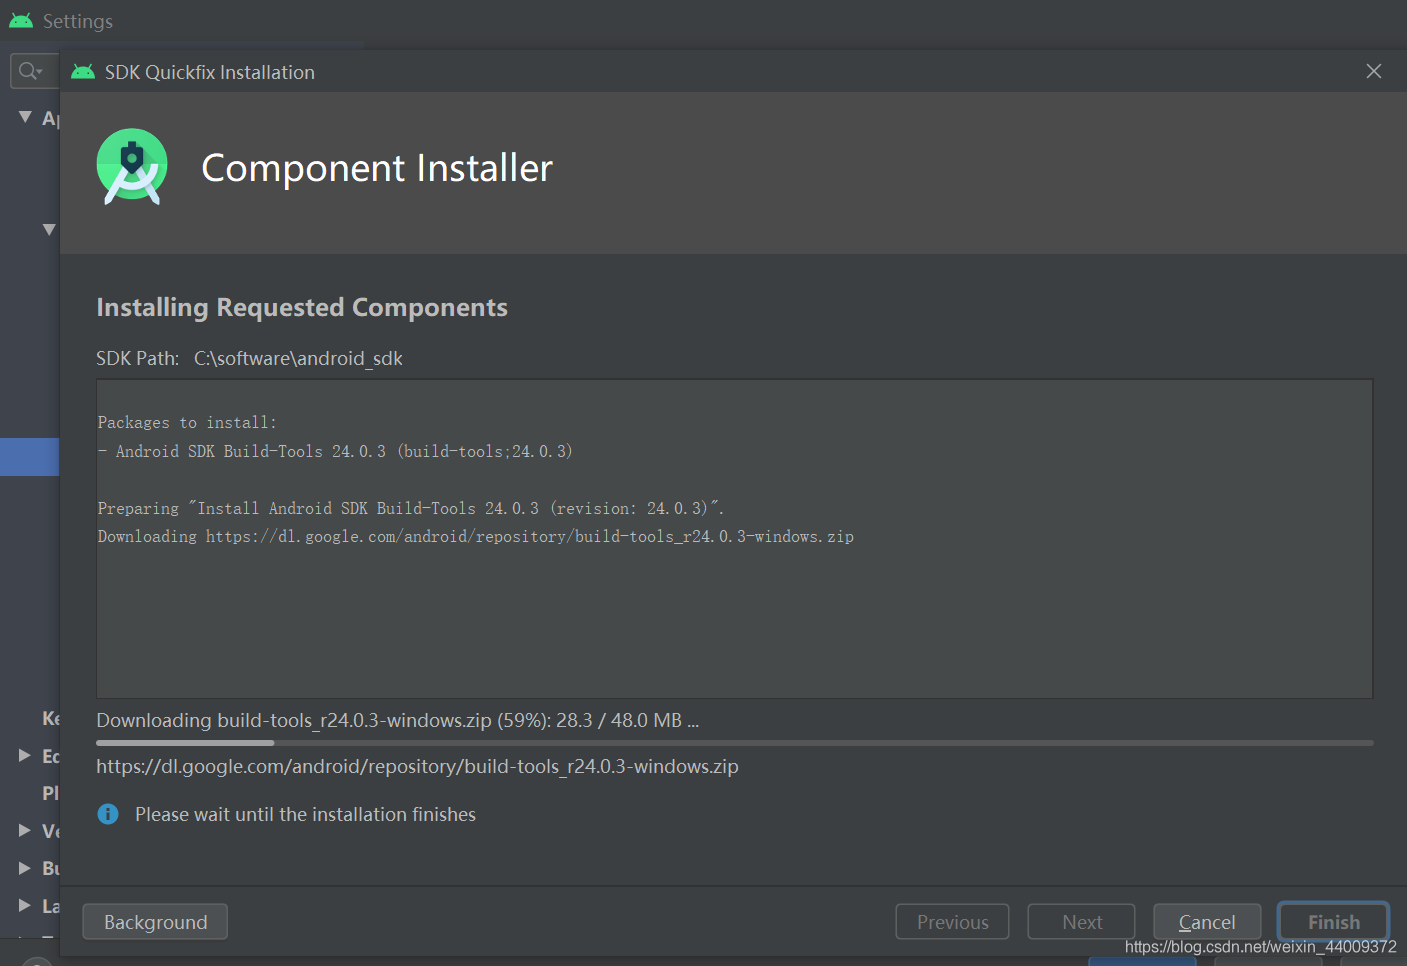Click the URL text below the progress bar

pyautogui.click(x=417, y=766)
